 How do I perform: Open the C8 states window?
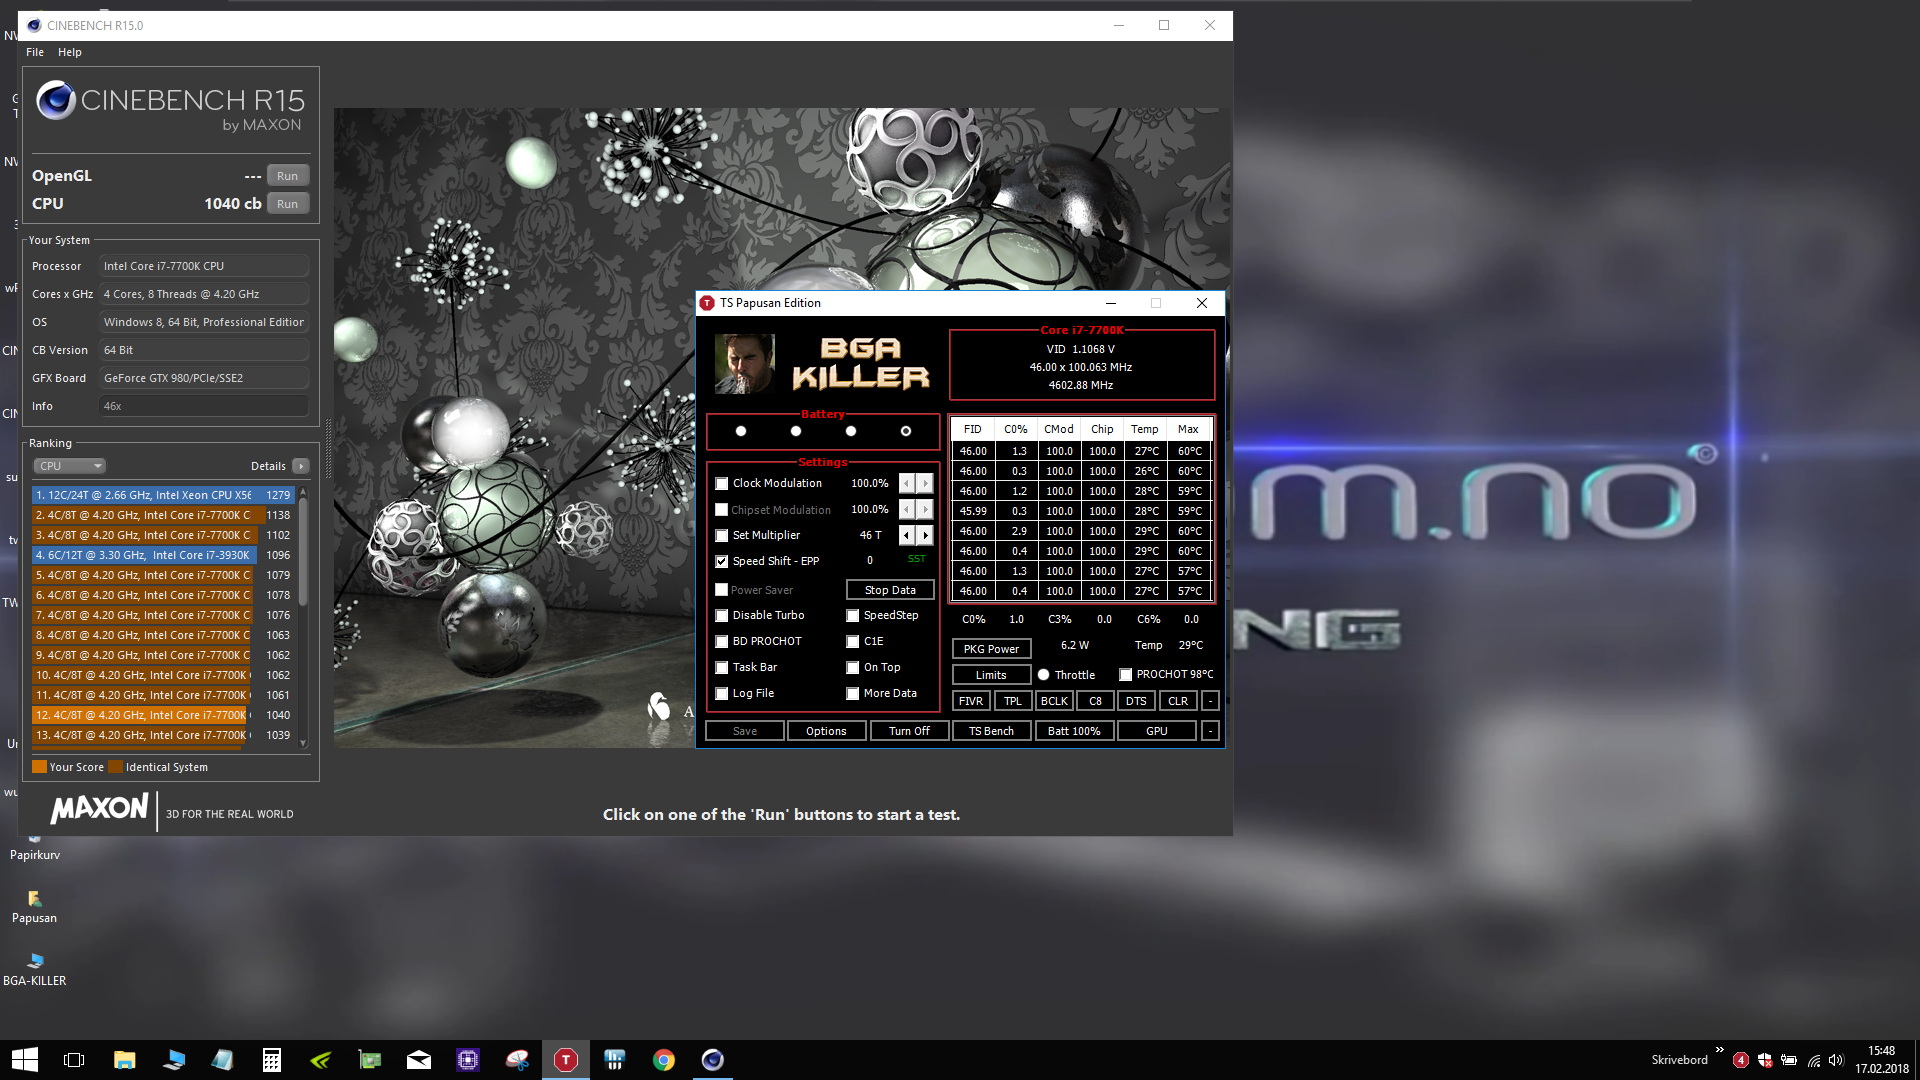tap(1096, 701)
